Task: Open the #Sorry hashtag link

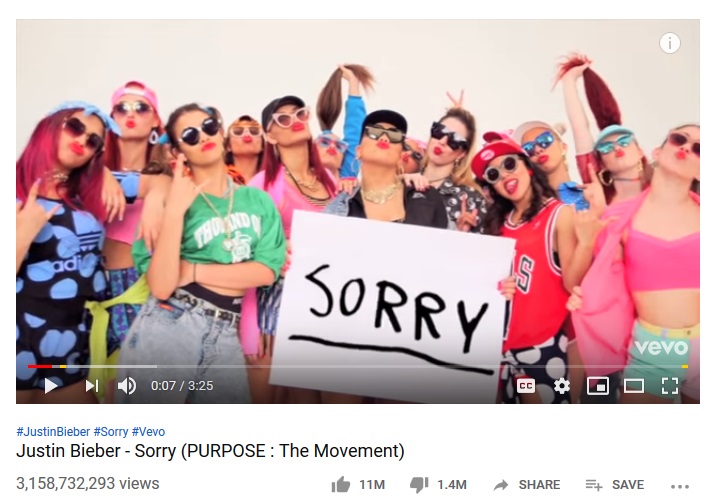Action: click(111, 431)
